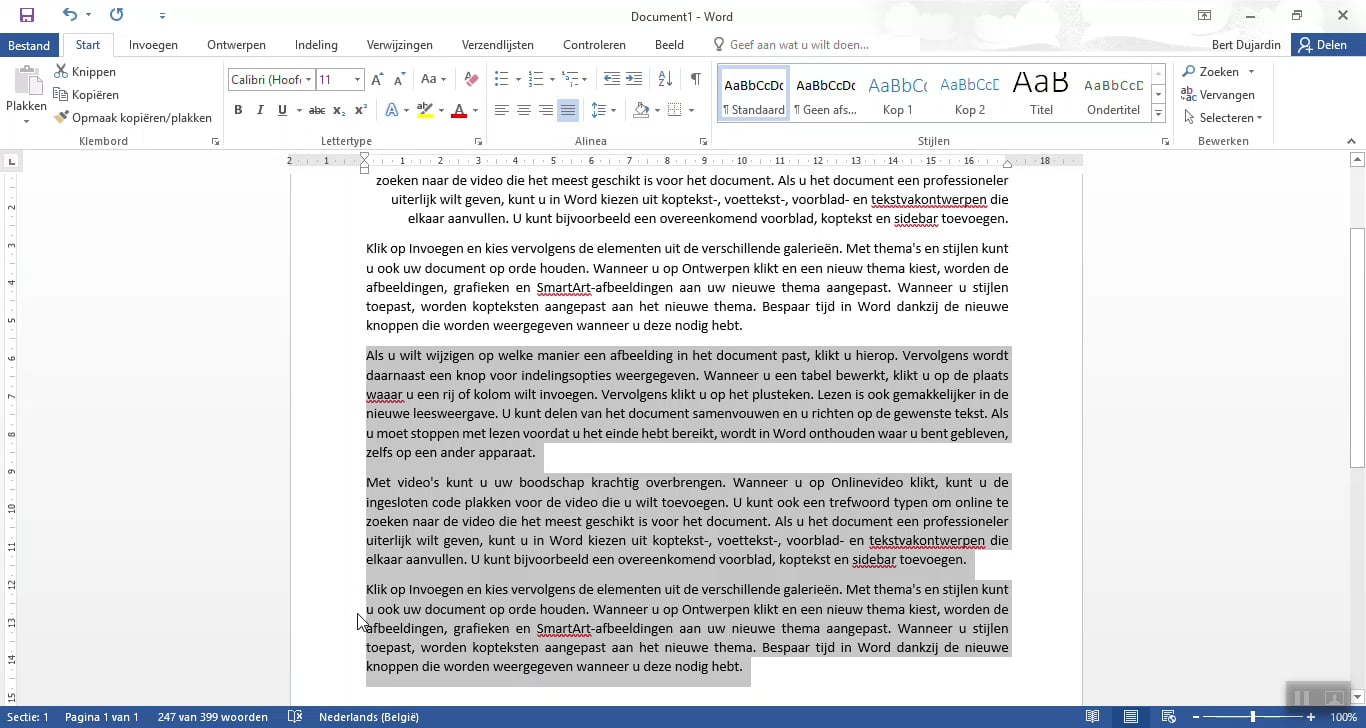The height and width of the screenshot is (728, 1366).
Task: Switch to the Verwijzingen tab
Action: (x=400, y=45)
